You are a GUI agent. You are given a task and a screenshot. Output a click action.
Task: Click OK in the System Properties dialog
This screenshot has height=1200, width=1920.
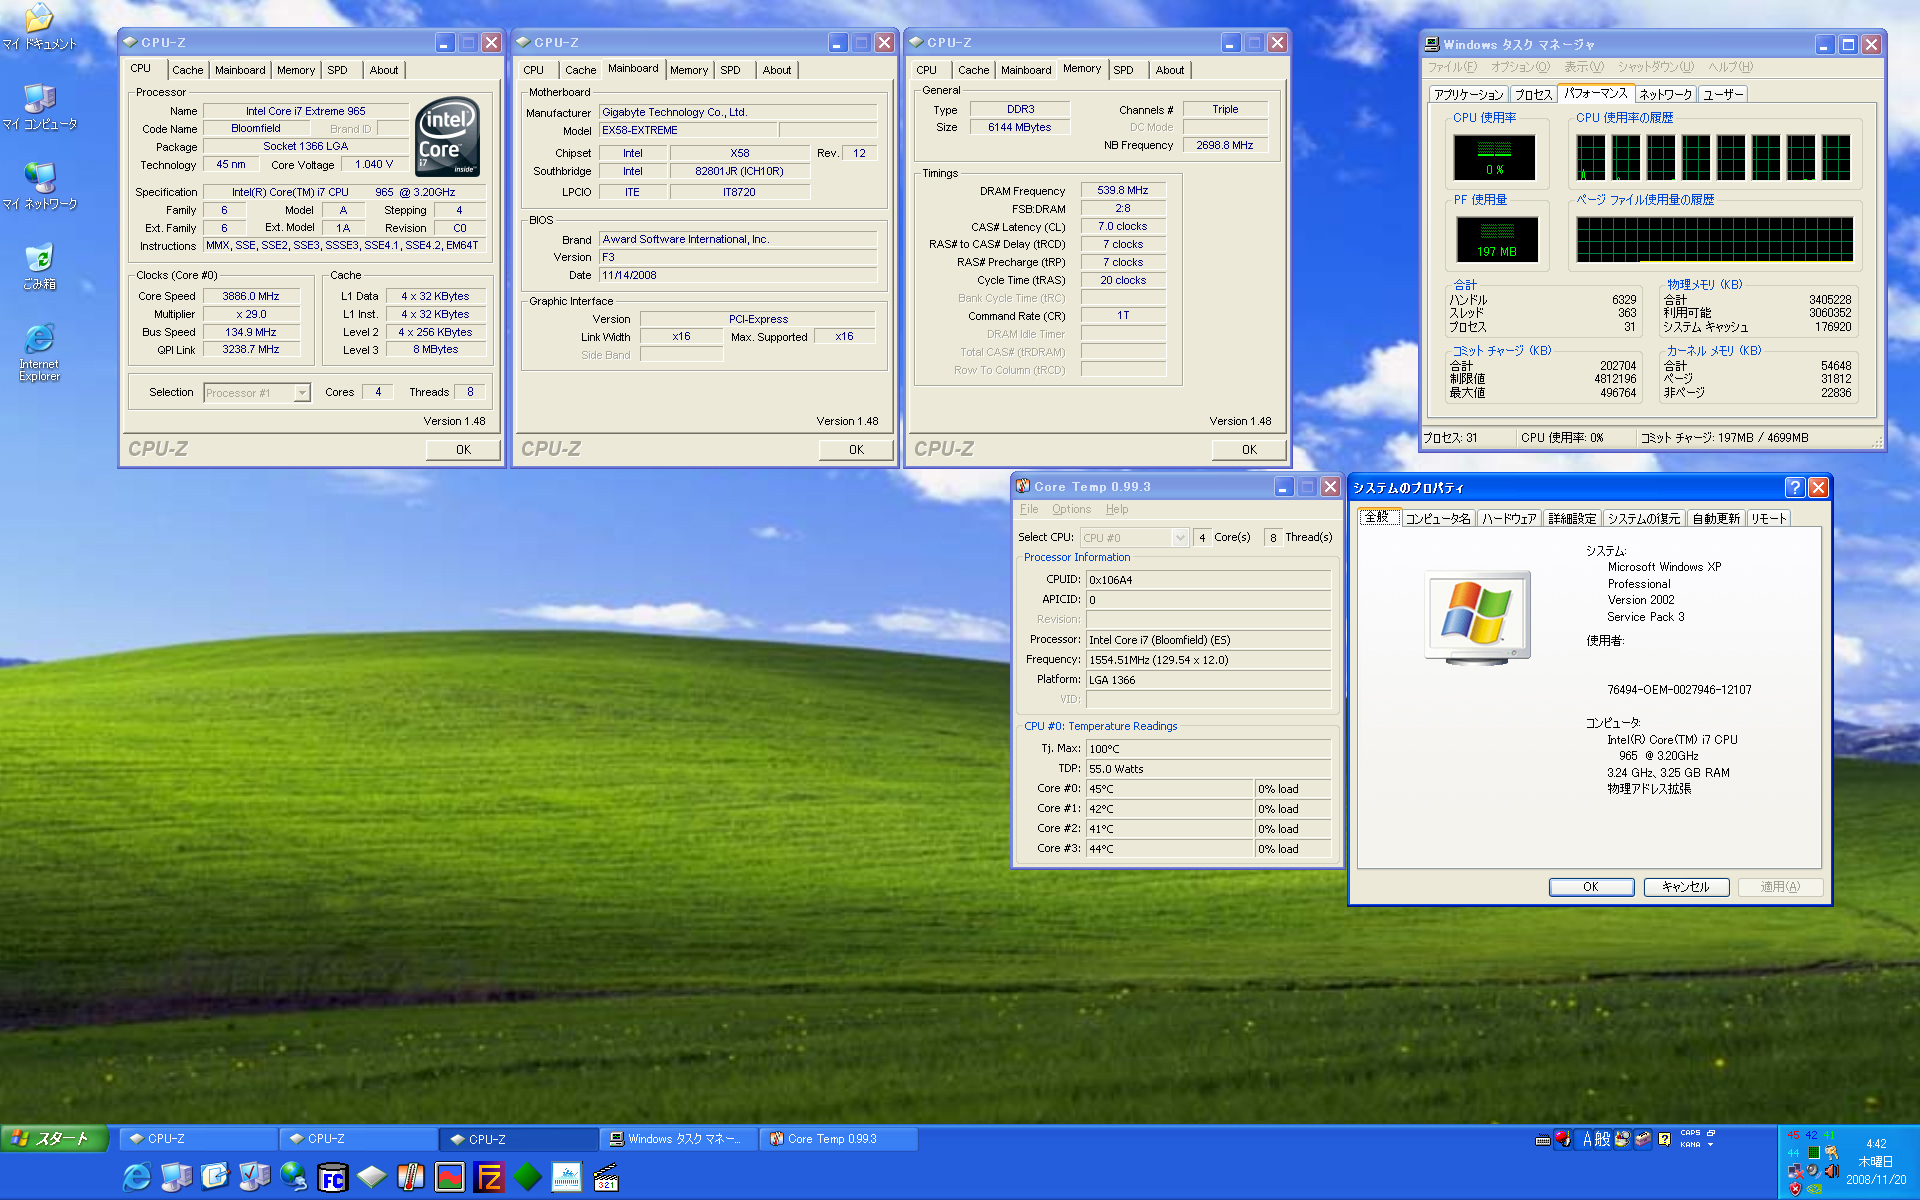[x=1590, y=887]
